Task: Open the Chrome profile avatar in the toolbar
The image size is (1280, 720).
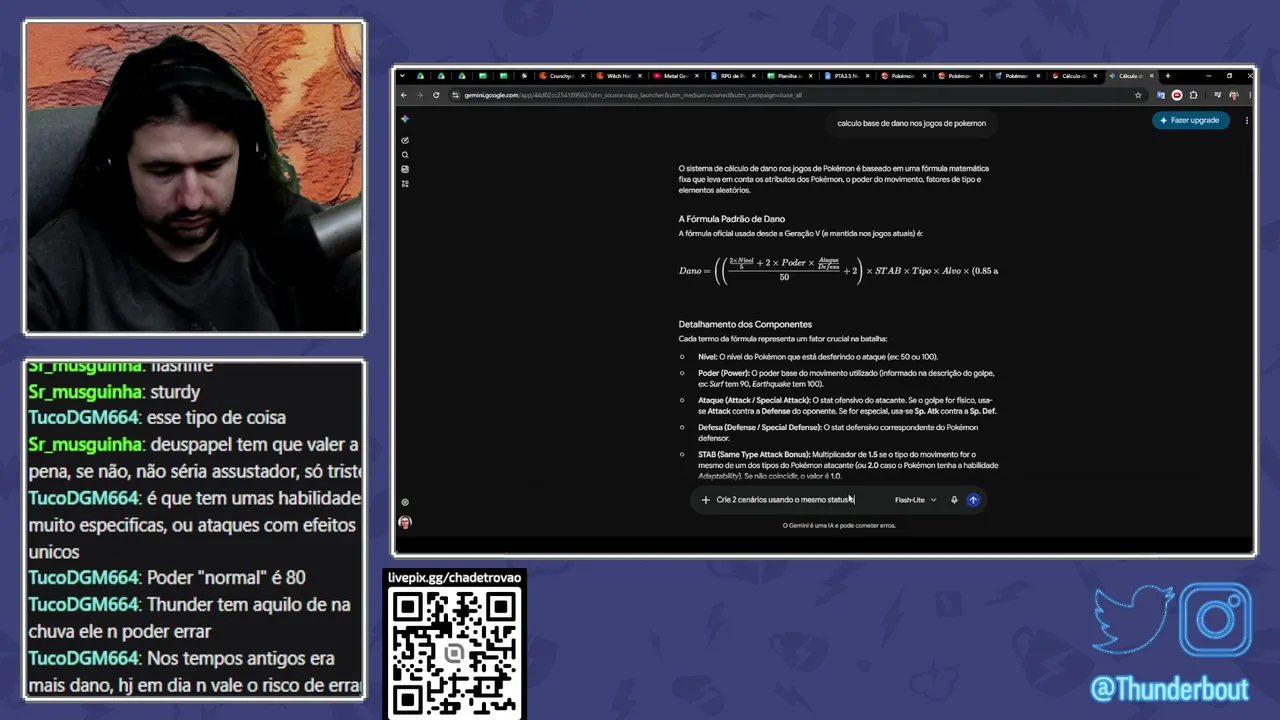Action: click(x=1233, y=95)
